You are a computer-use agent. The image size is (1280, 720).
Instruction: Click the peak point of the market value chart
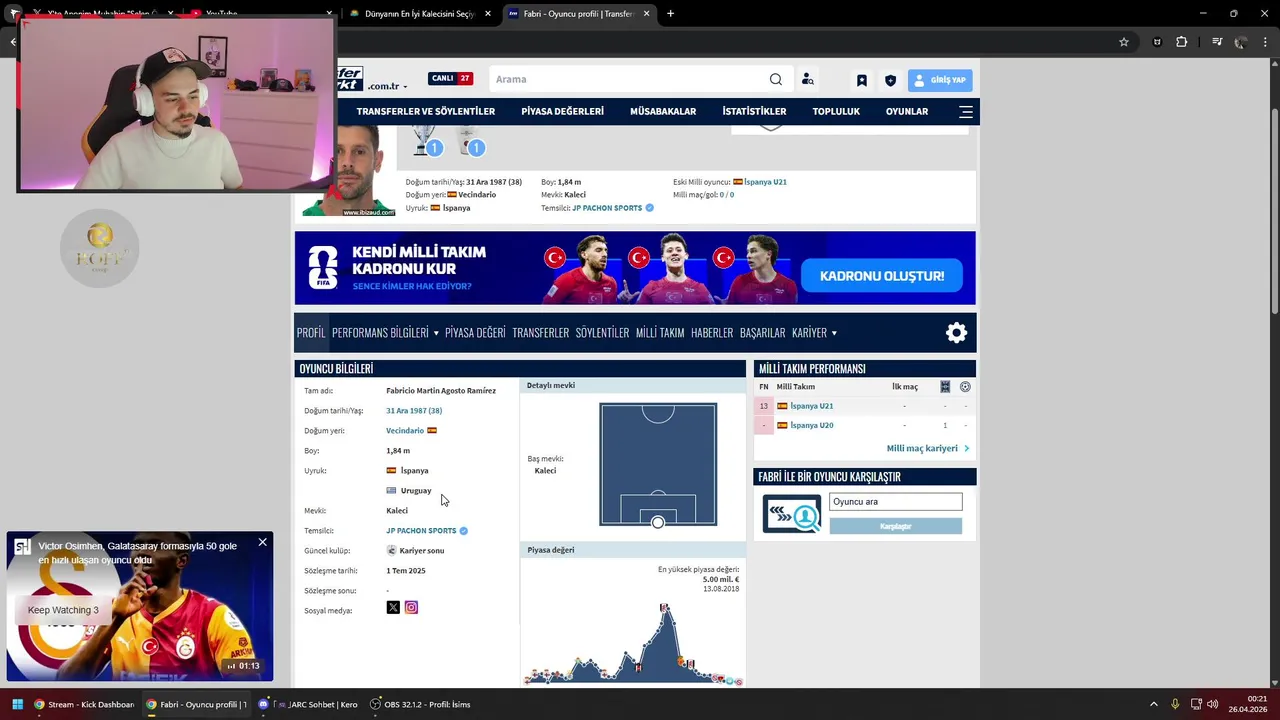[665, 608]
